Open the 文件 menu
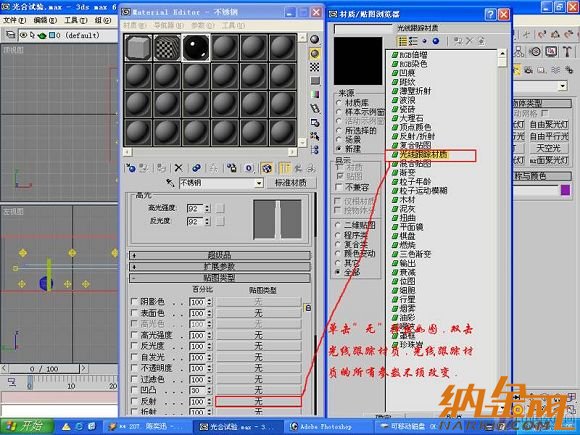580x435 pixels. click(14, 20)
